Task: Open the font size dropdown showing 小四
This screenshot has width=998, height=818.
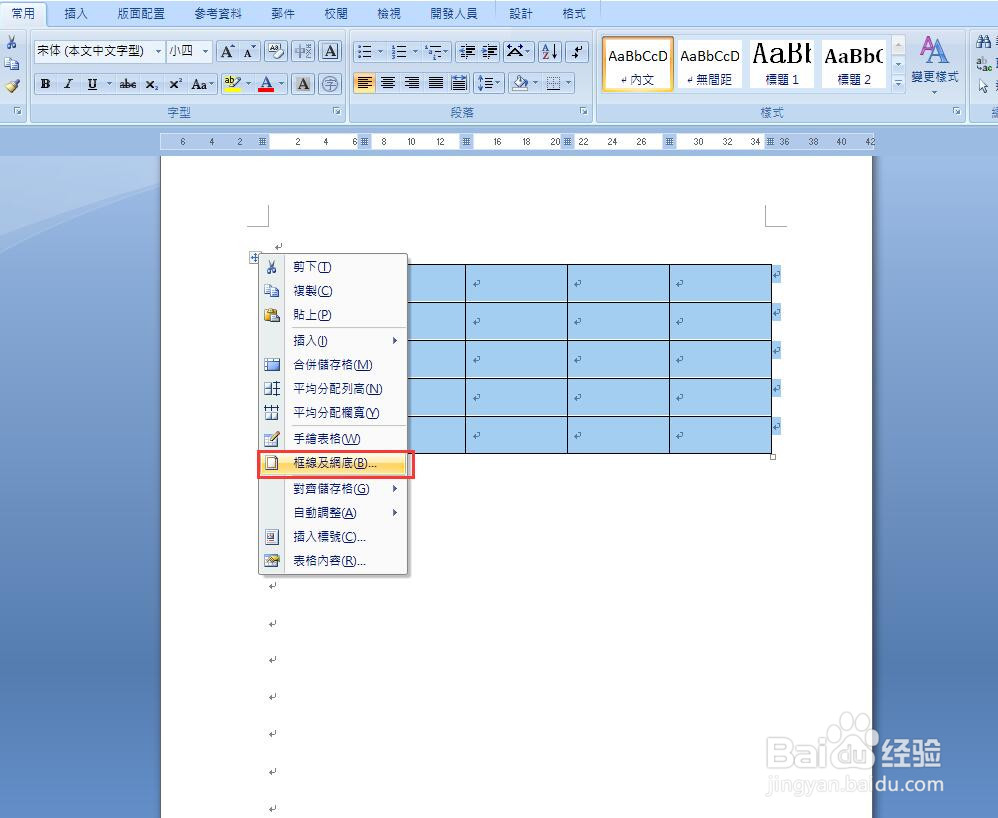Action: tap(205, 52)
